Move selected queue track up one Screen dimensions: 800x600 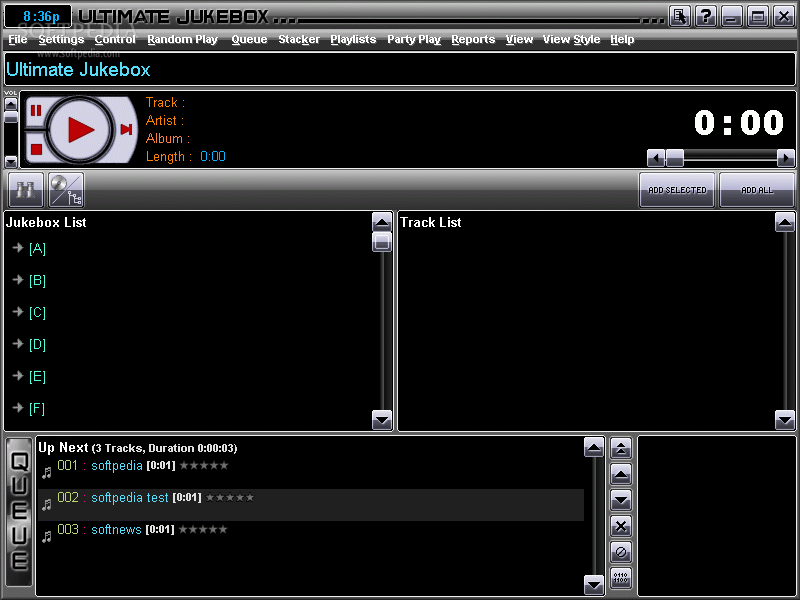pyautogui.click(x=621, y=474)
